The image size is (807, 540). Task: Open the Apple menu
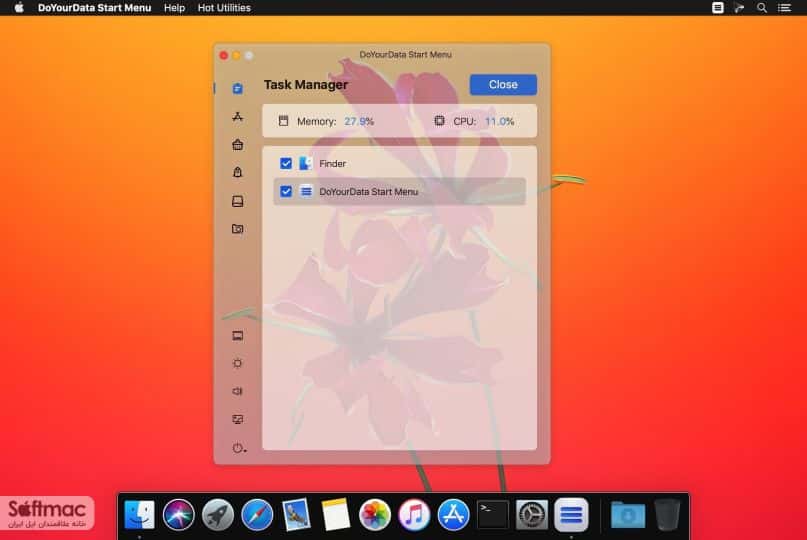19,8
